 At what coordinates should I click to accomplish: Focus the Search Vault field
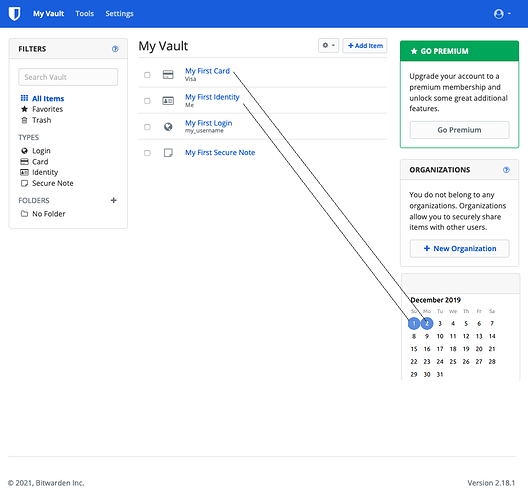click(x=68, y=77)
